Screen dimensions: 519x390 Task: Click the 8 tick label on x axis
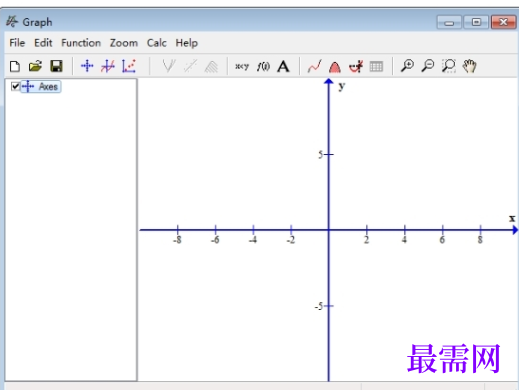(x=480, y=240)
